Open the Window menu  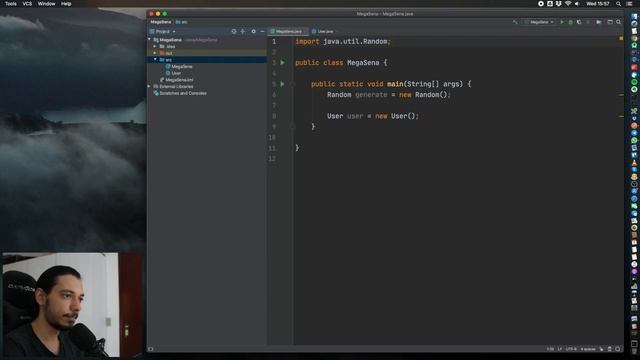click(x=46, y=4)
